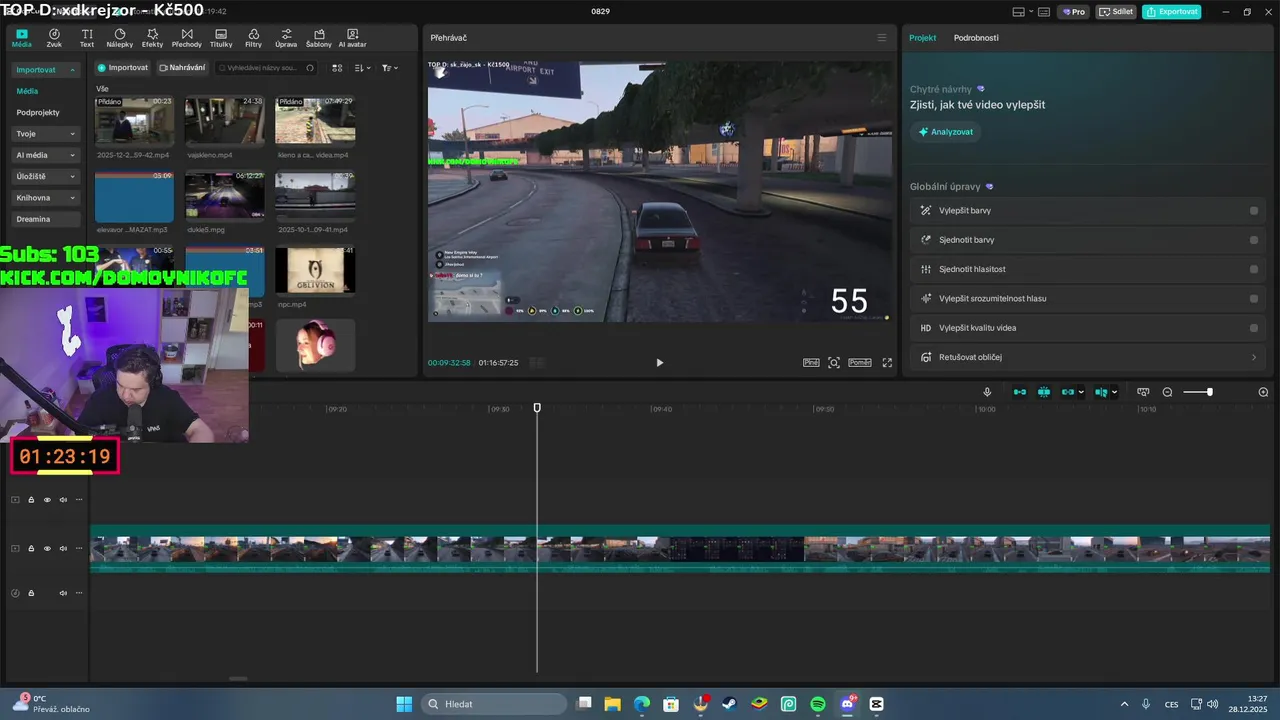Click the player focus frame icon
The width and height of the screenshot is (1280, 720).
tap(834, 363)
